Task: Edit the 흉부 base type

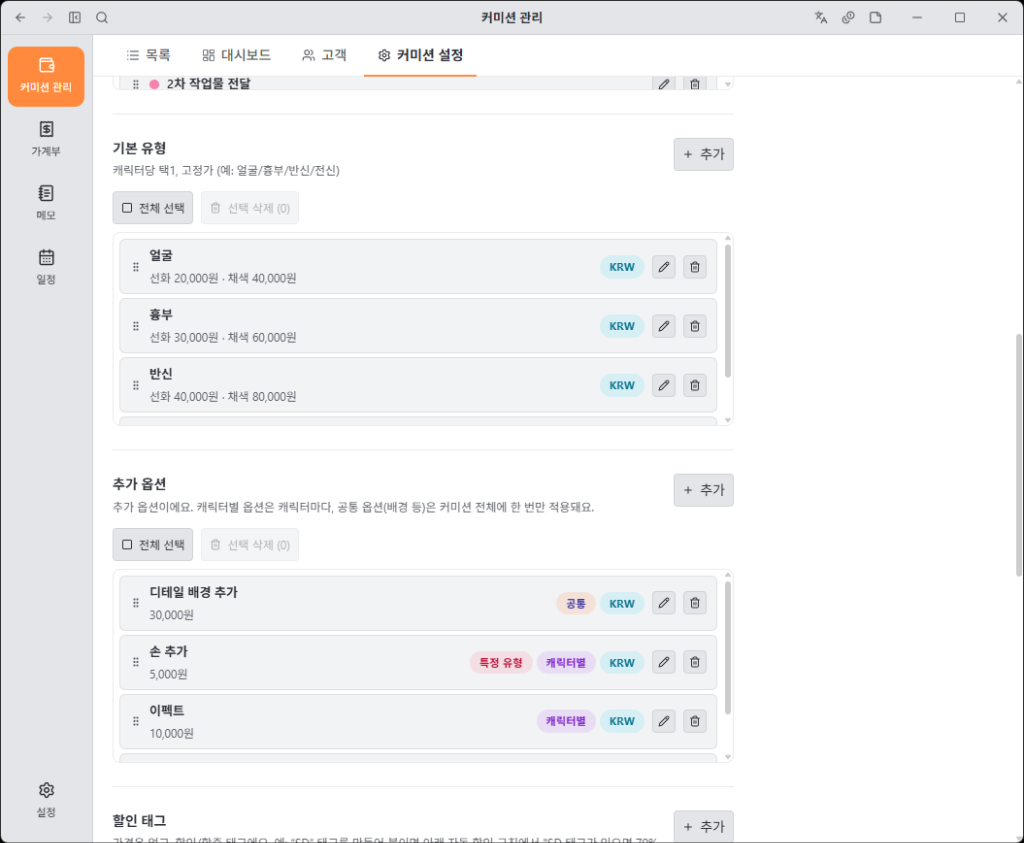Action: tap(664, 326)
